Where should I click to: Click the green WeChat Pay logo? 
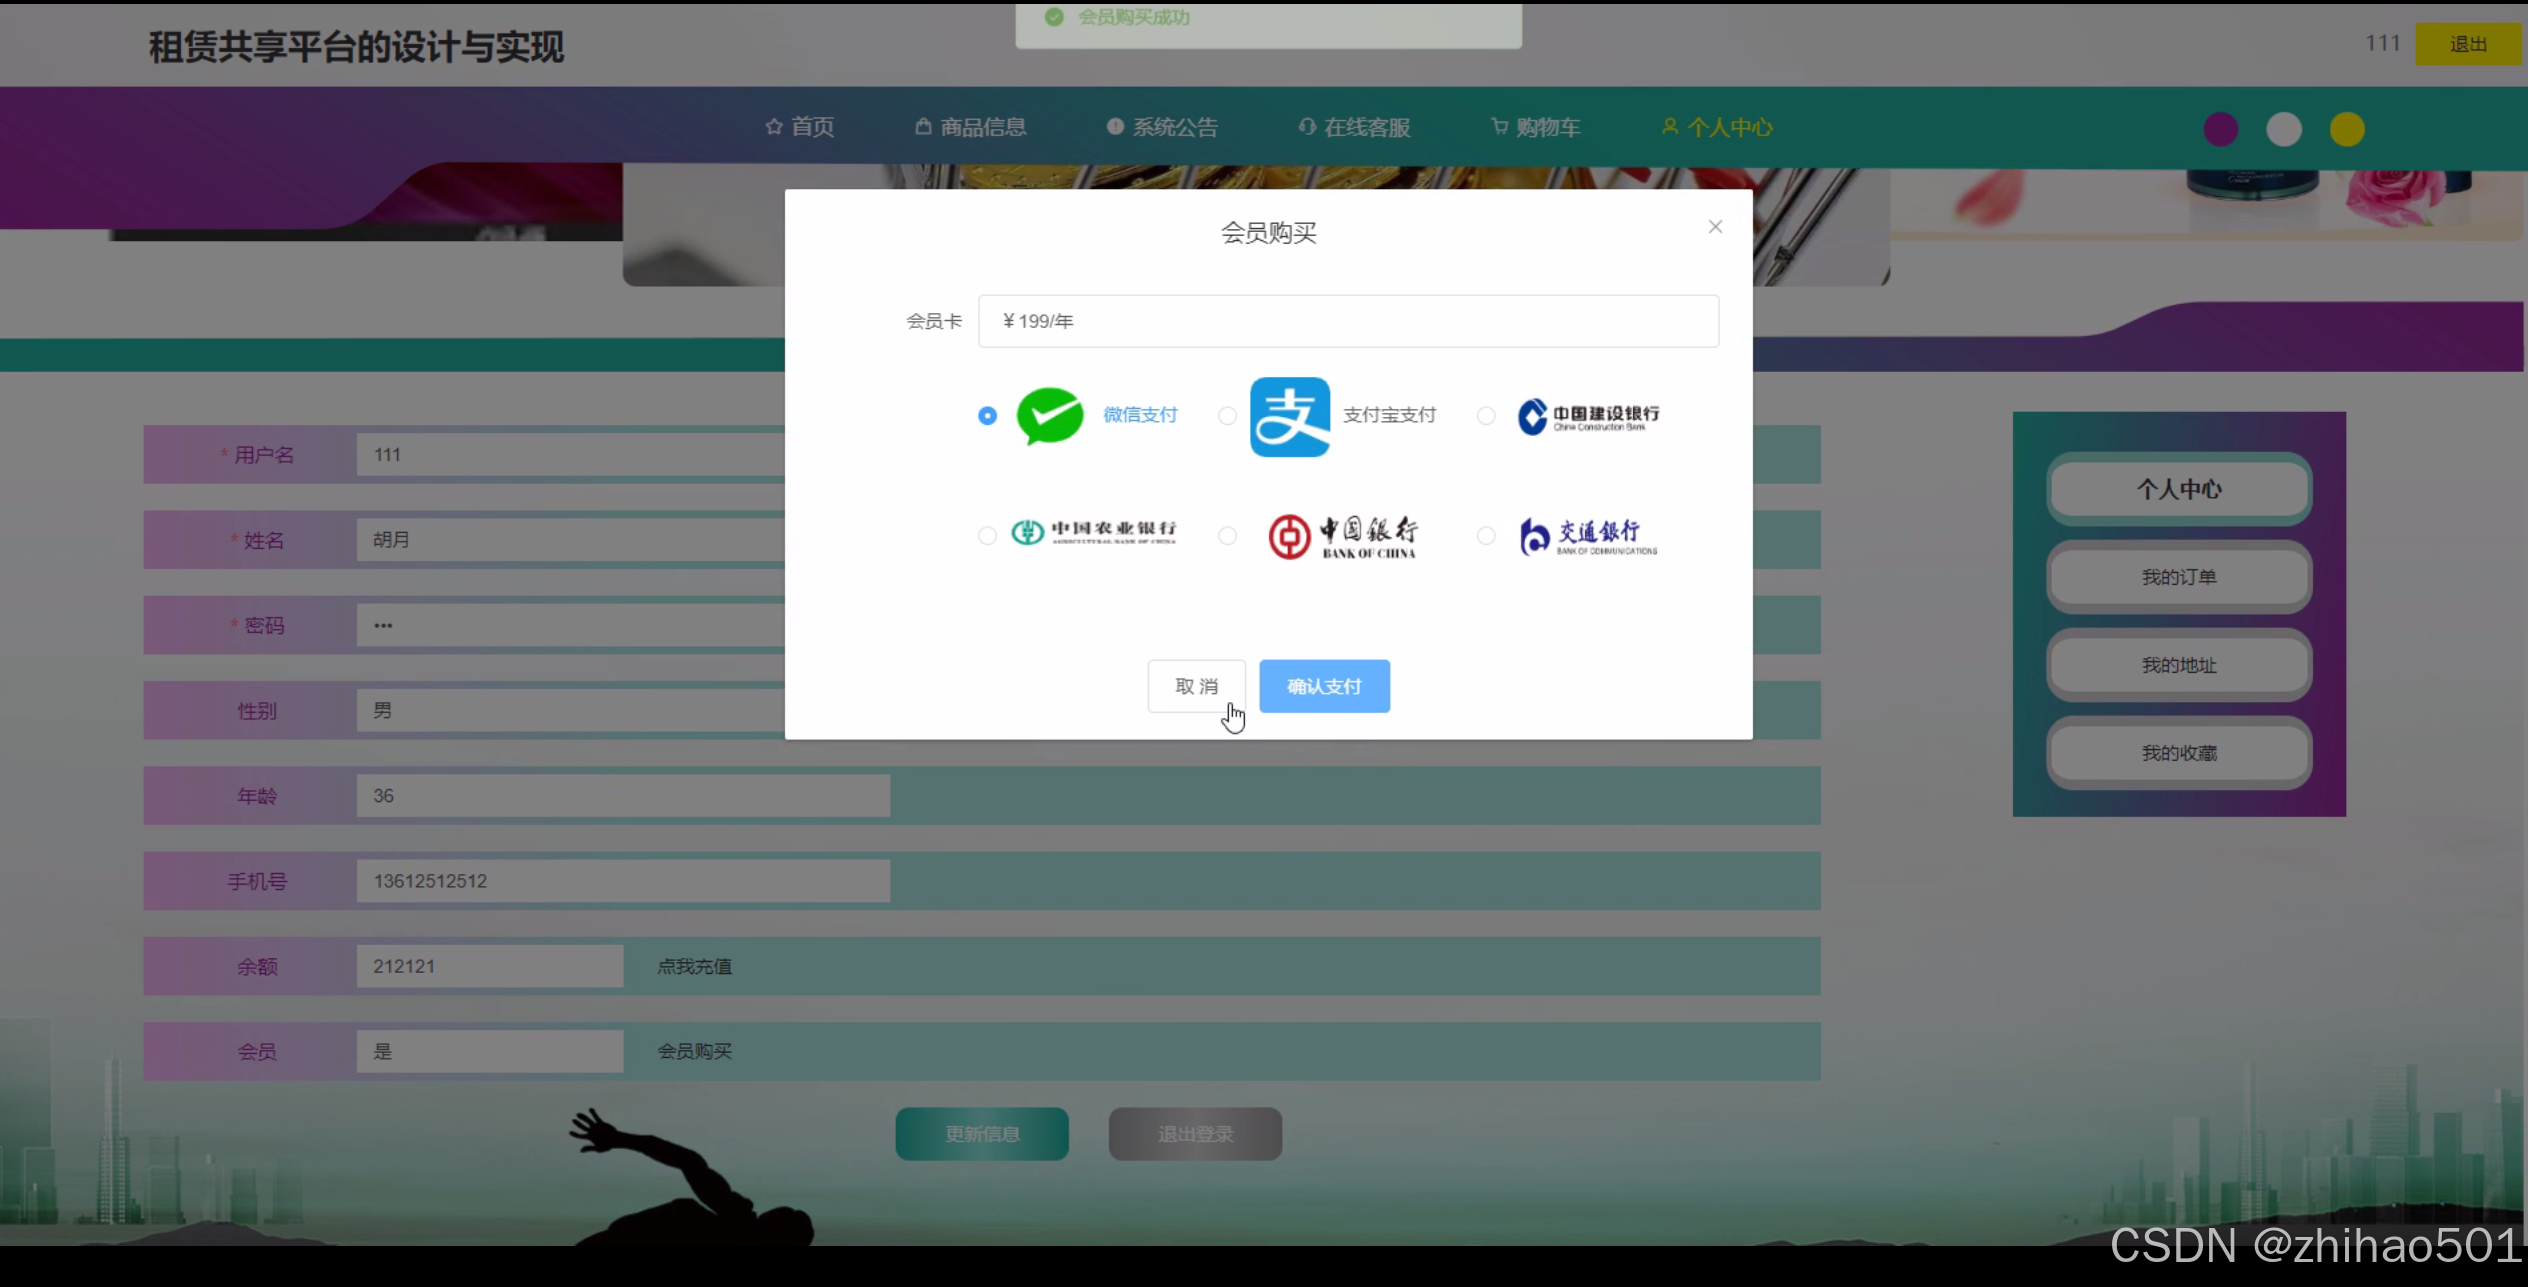(1050, 415)
